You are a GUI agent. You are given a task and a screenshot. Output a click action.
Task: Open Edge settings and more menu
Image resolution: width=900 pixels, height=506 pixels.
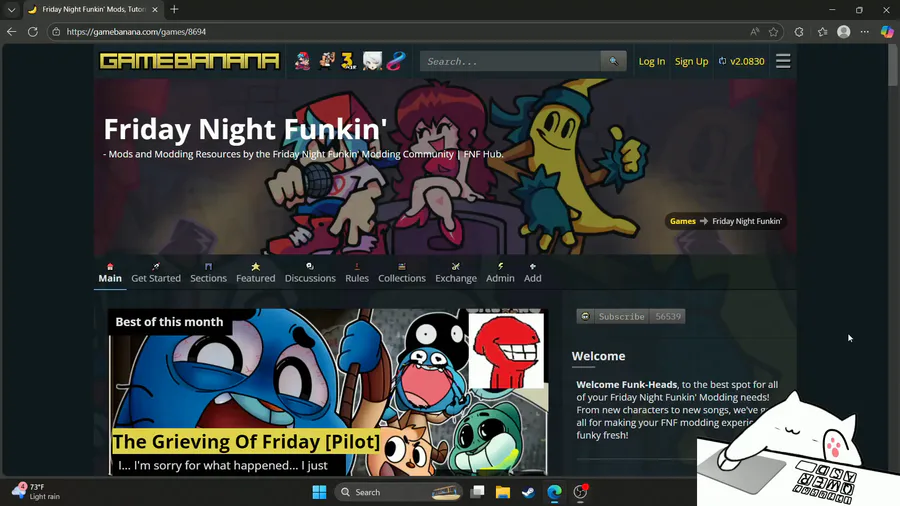tap(864, 32)
